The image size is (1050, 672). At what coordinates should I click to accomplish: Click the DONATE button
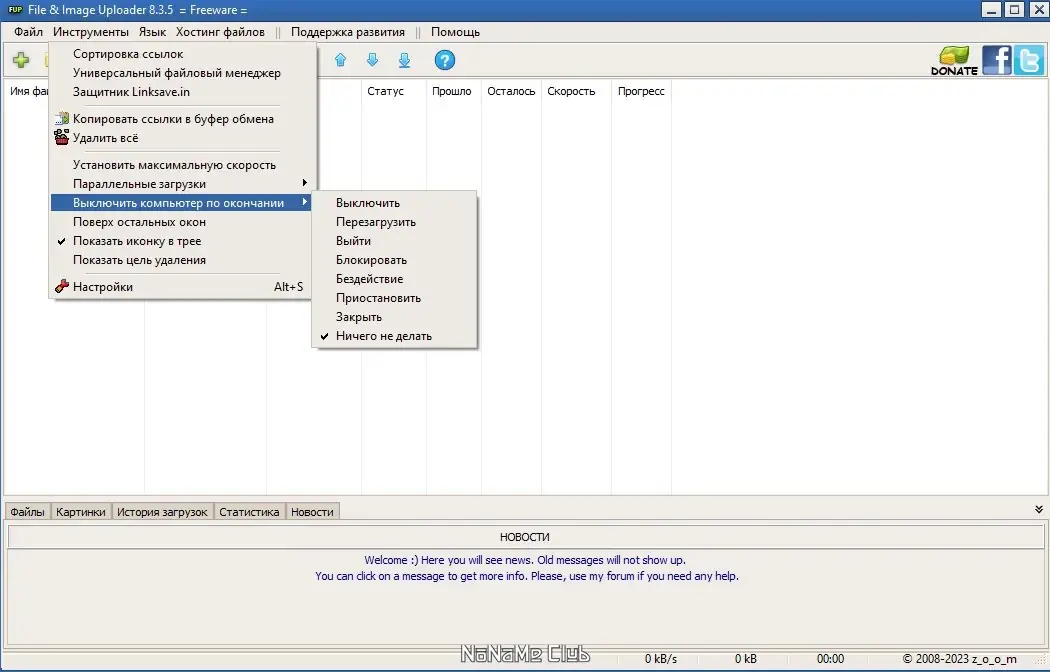[x=953, y=59]
